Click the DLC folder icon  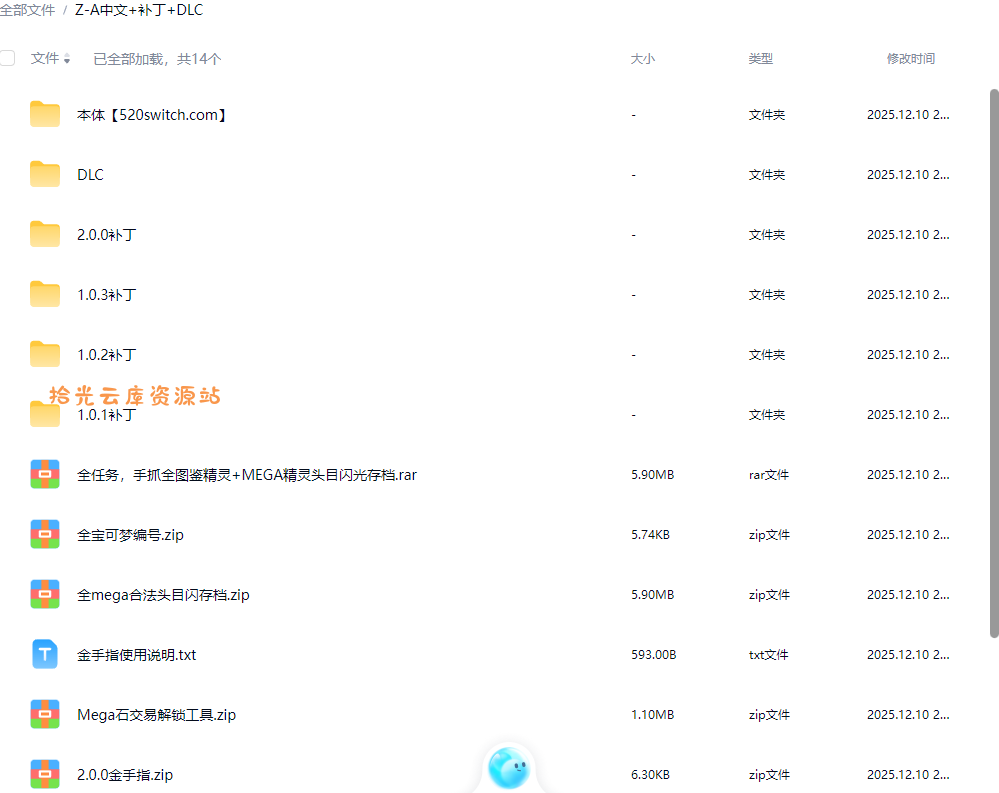click(x=44, y=174)
